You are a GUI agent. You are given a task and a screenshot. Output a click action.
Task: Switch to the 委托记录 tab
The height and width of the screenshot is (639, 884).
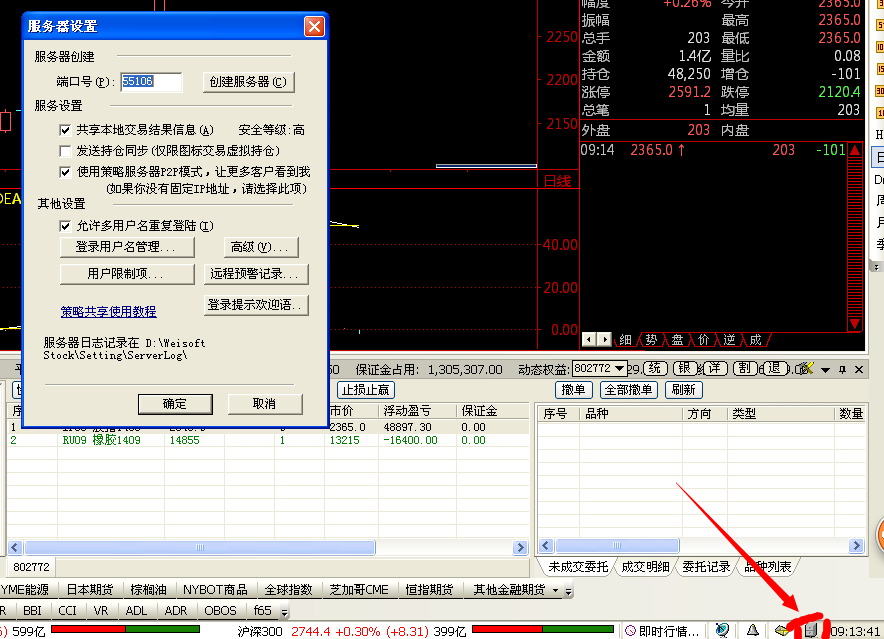[706, 567]
